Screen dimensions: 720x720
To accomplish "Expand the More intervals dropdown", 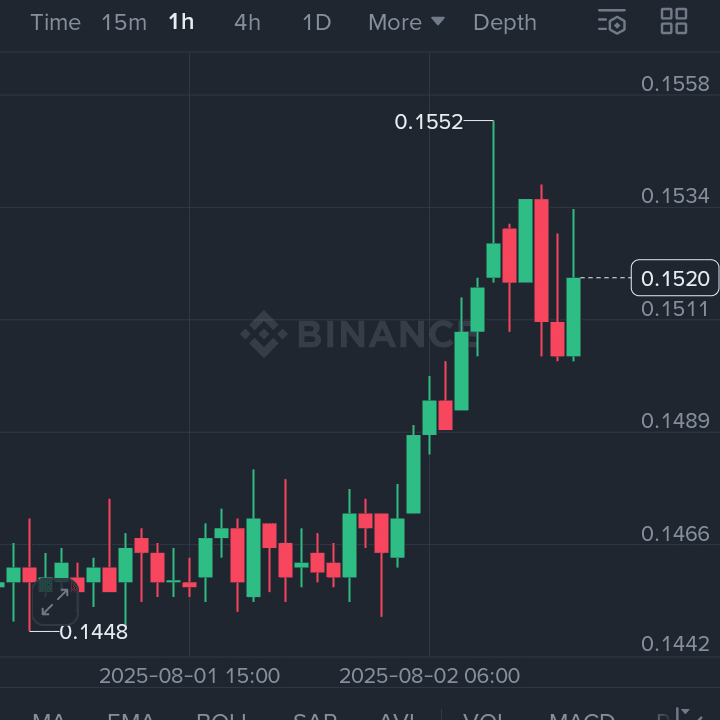I will [406, 22].
